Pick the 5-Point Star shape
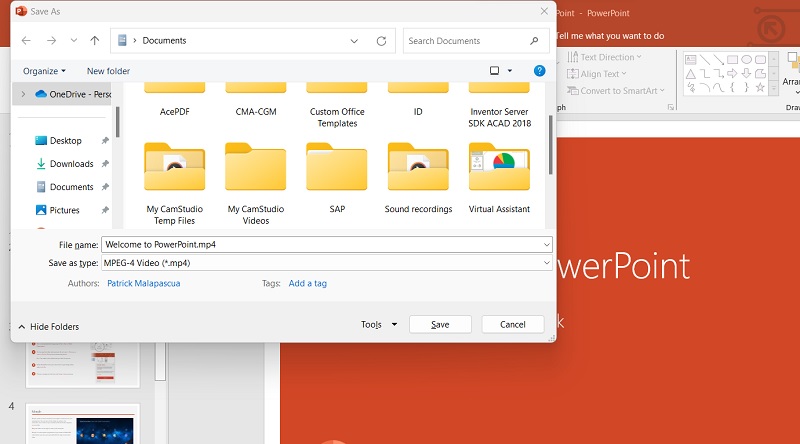Image resolution: width=800 pixels, height=444 pixels. [x=760, y=87]
